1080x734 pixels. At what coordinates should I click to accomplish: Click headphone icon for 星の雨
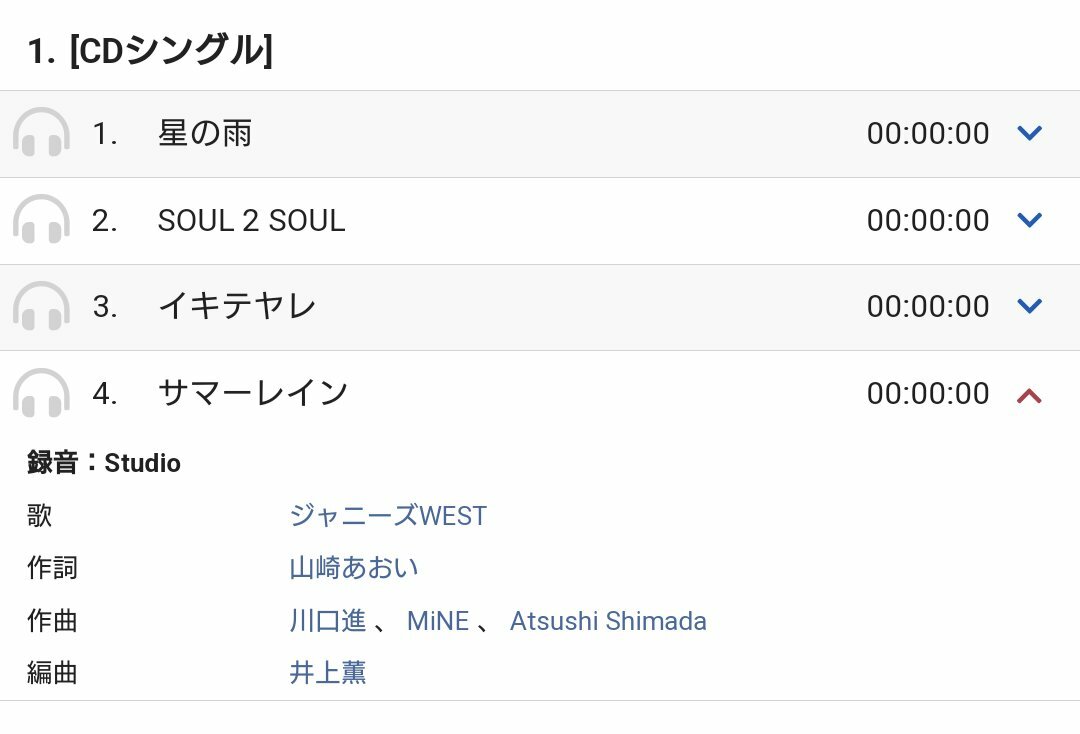pyautogui.click(x=41, y=134)
